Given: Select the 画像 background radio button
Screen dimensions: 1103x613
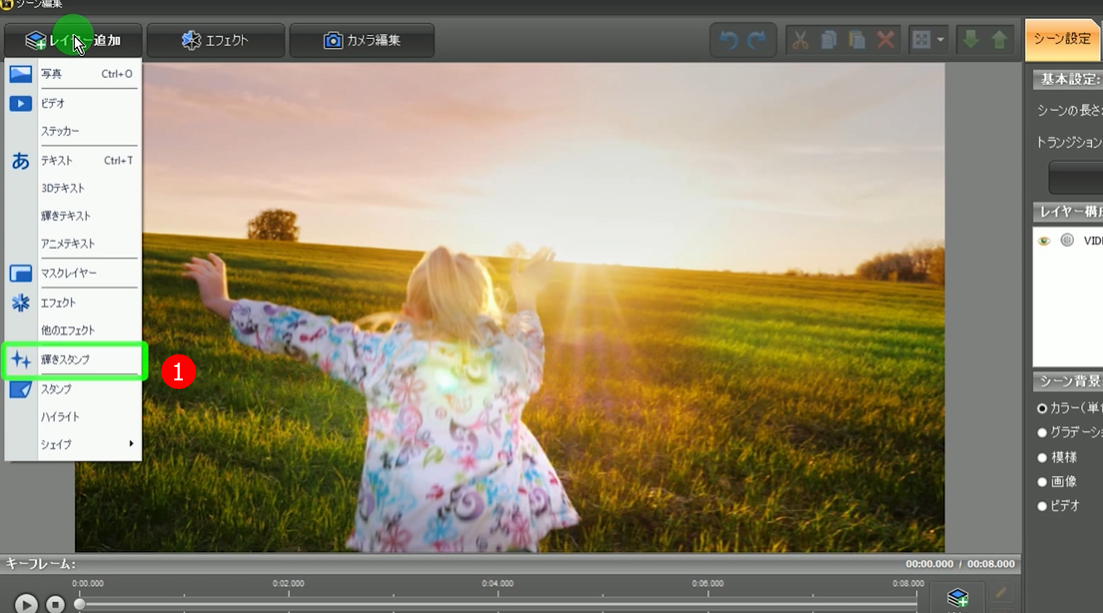Looking at the screenshot, I should click(1042, 482).
